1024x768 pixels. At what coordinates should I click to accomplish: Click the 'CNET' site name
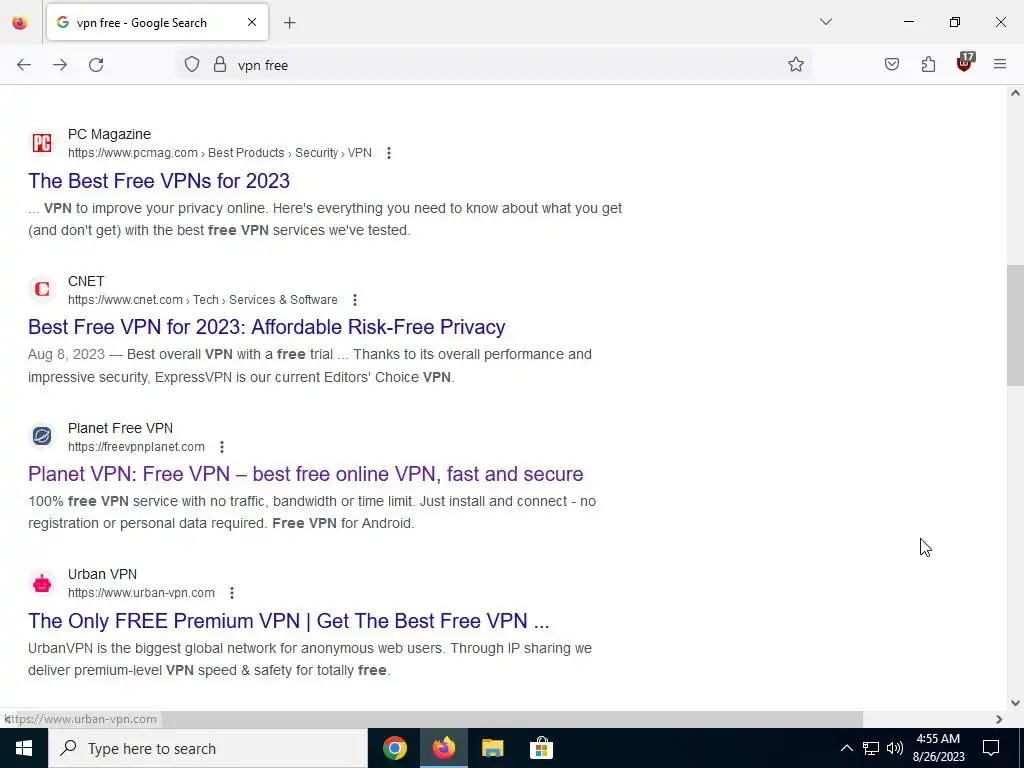[x=86, y=281]
